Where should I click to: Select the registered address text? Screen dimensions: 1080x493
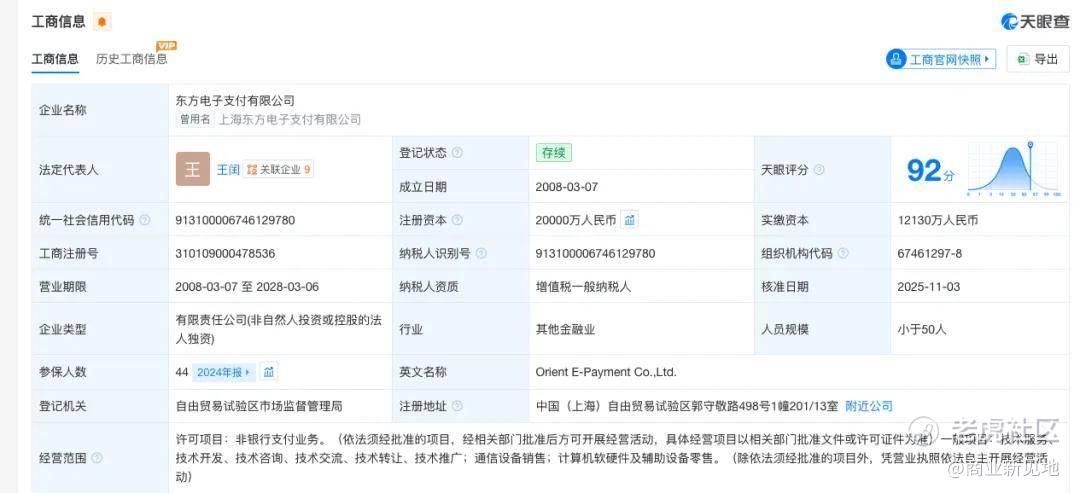(x=687, y=406)
